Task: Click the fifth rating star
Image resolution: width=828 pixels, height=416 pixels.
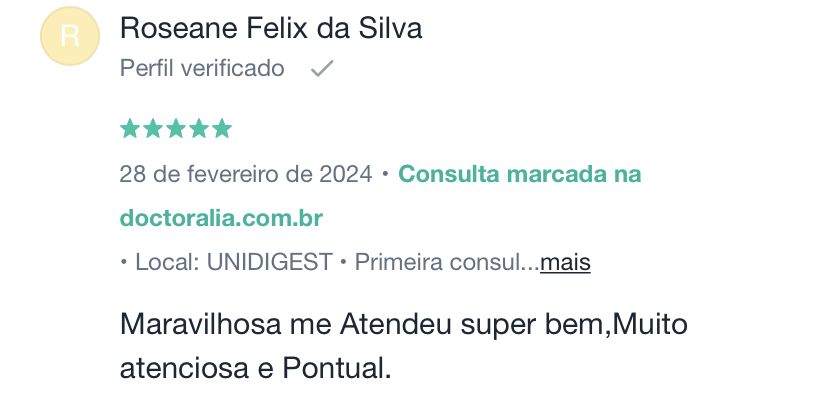Action: click(222, 128)
